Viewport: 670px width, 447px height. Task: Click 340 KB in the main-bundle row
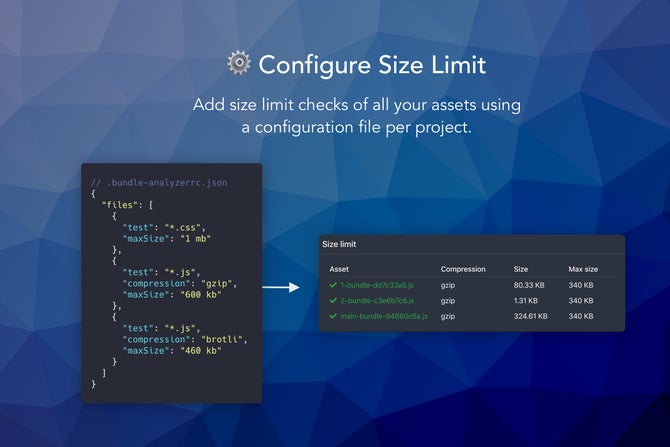581,316
